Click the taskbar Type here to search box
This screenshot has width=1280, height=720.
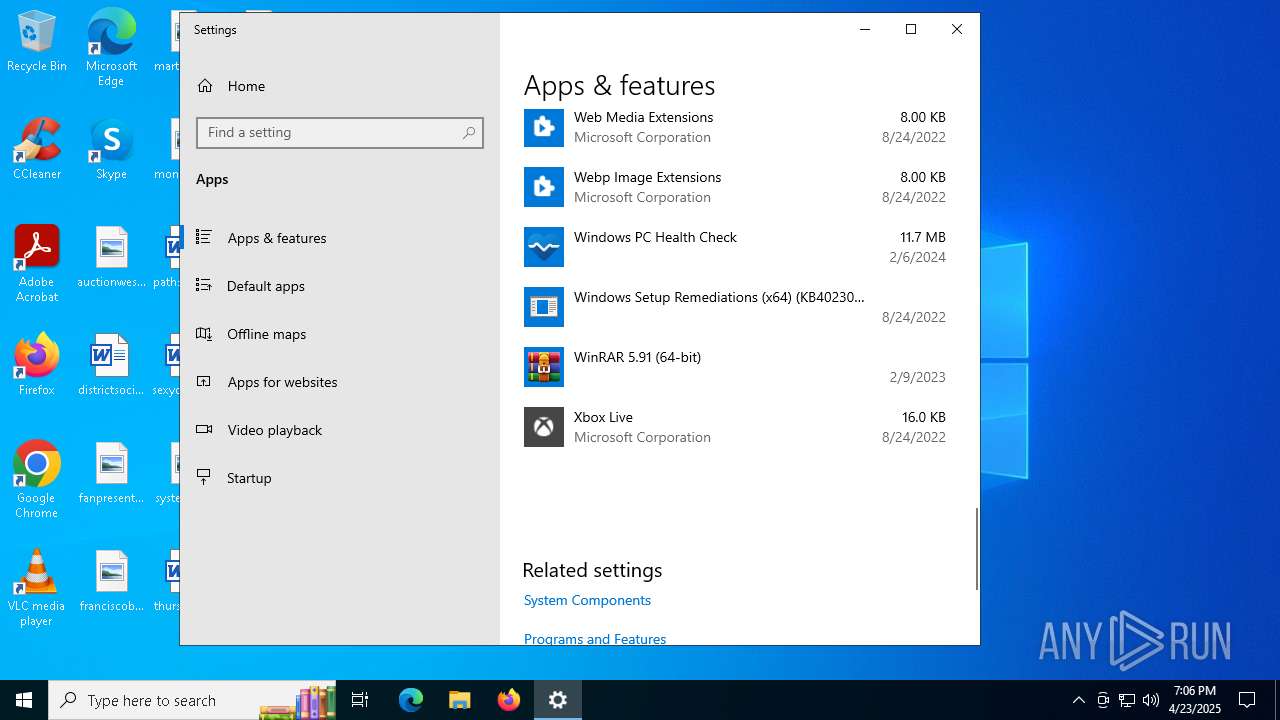point(193,700)
